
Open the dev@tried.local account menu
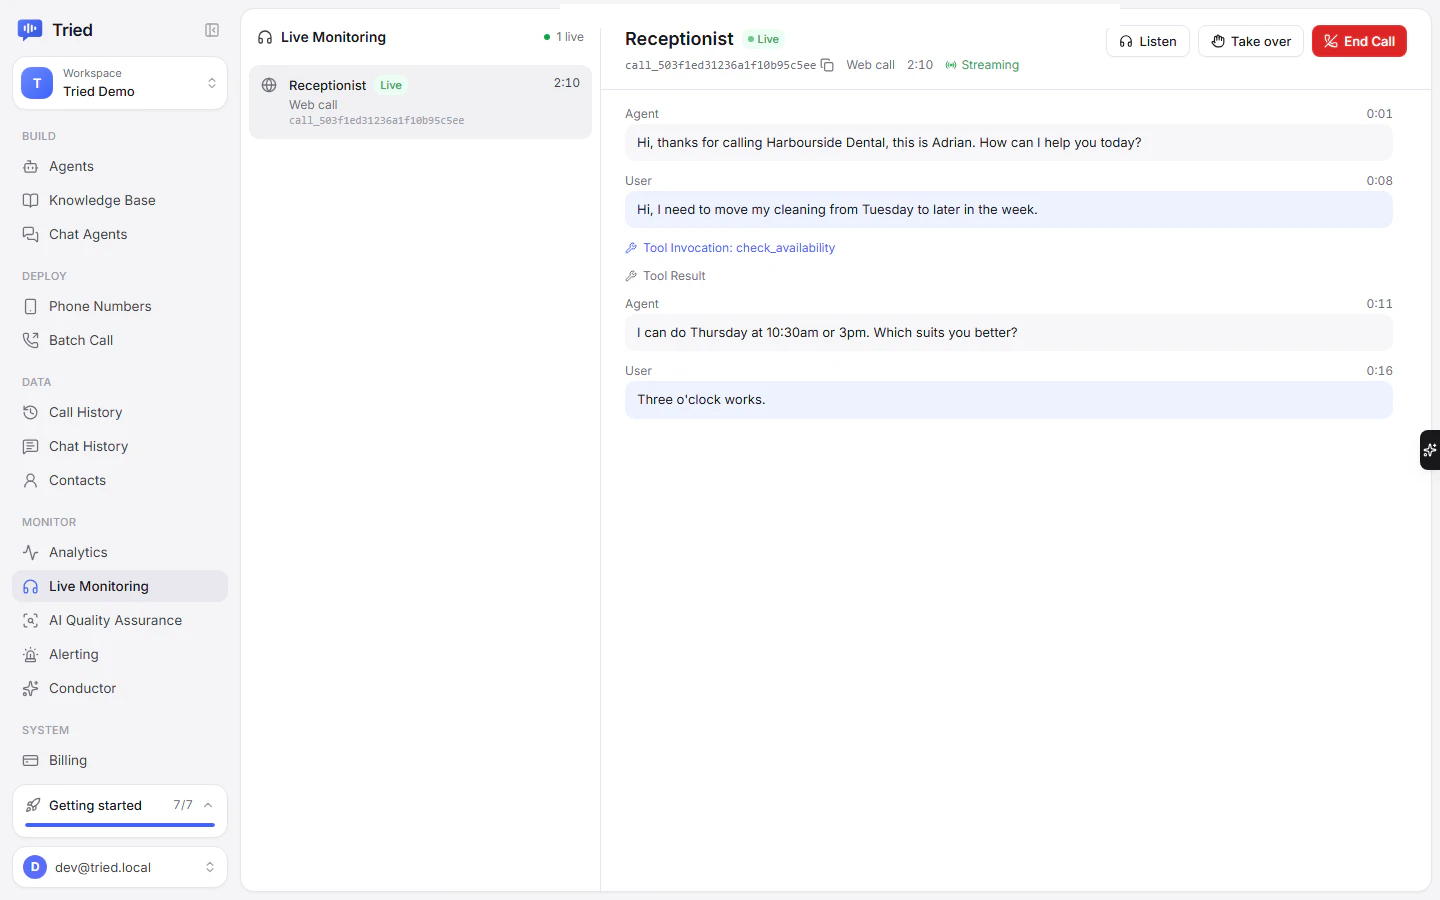[120, 867]
